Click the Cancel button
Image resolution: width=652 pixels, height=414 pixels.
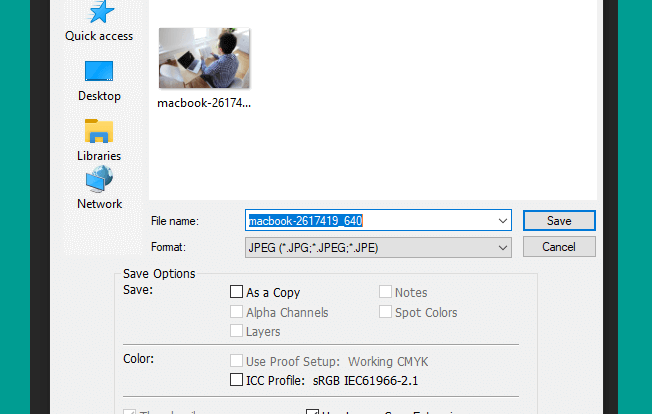pyautogui.click(x=559, y=247)
